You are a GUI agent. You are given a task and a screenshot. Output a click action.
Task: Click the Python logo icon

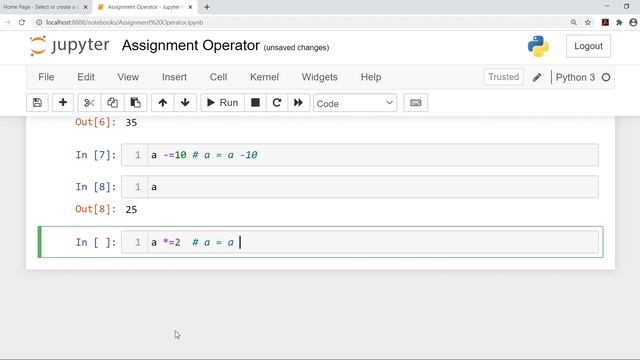pyautogui.click(x=538, y=46)
